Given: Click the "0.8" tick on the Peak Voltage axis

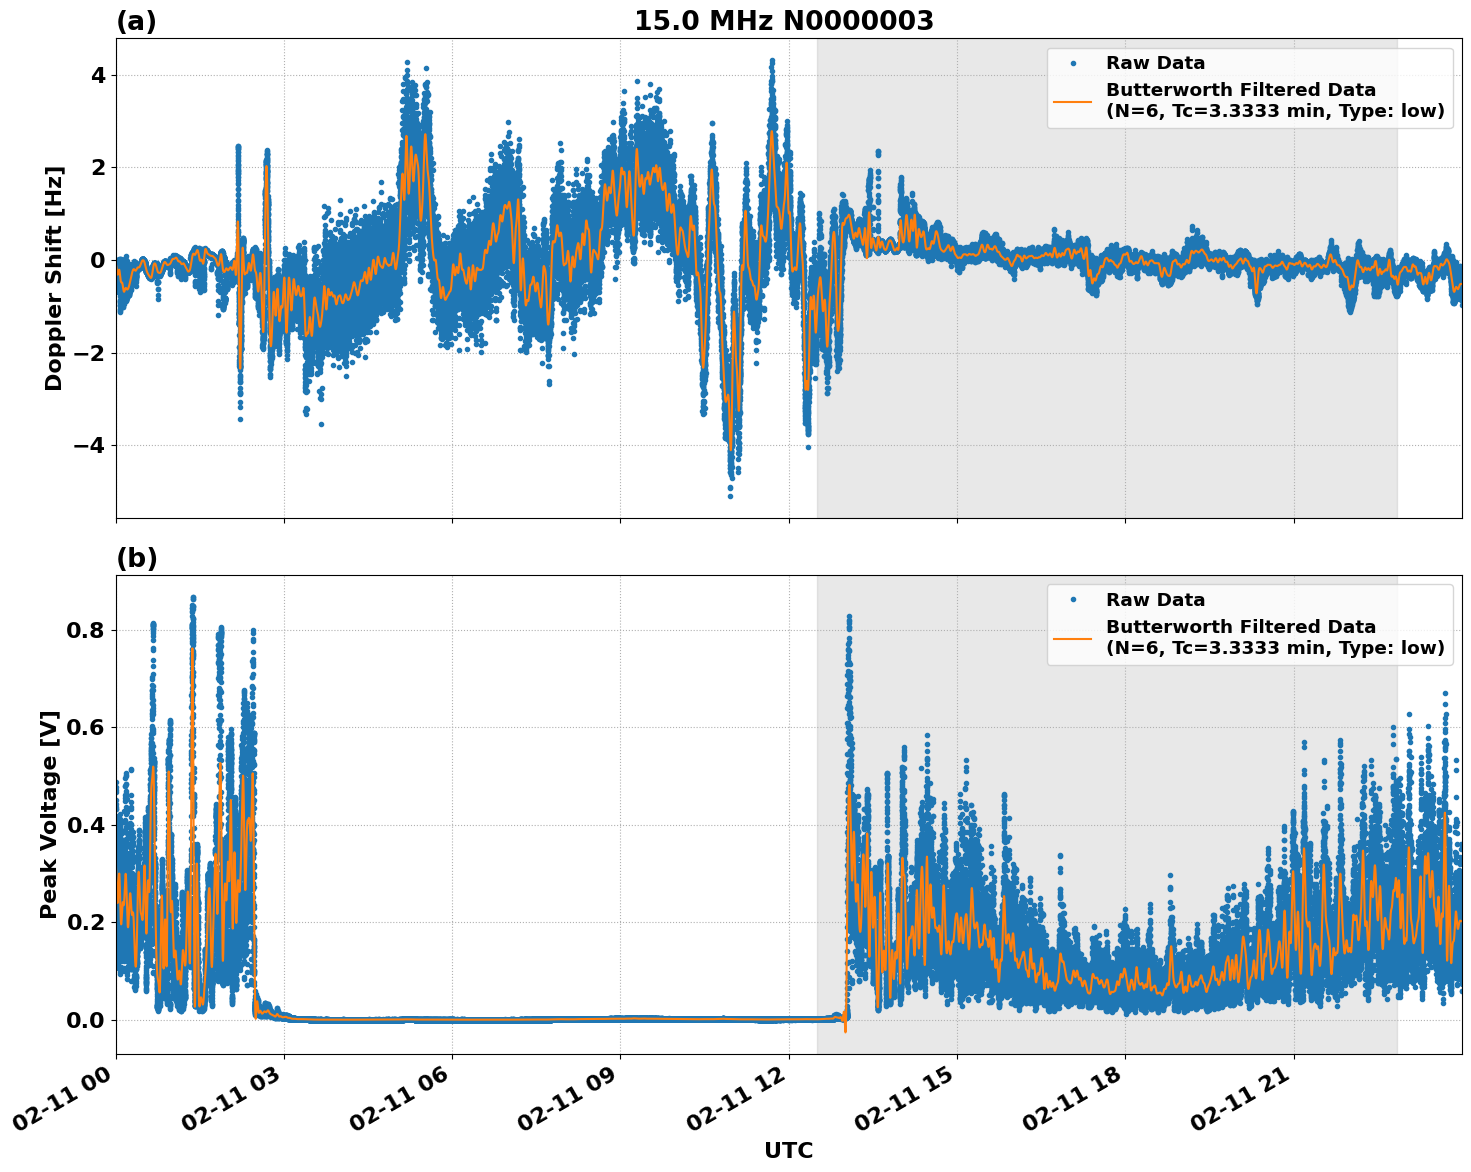Looking at the screenshot, I should tap(84, 631).
